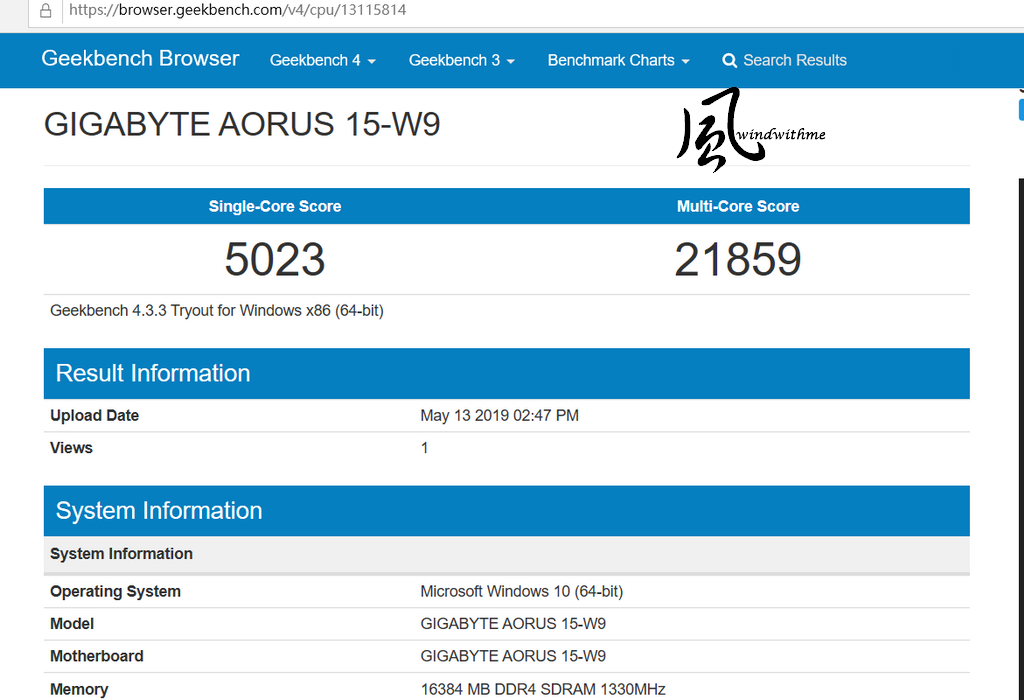Click the Model row label
1024x700 pixels.
pyautogui.click(x=72, y=624)
